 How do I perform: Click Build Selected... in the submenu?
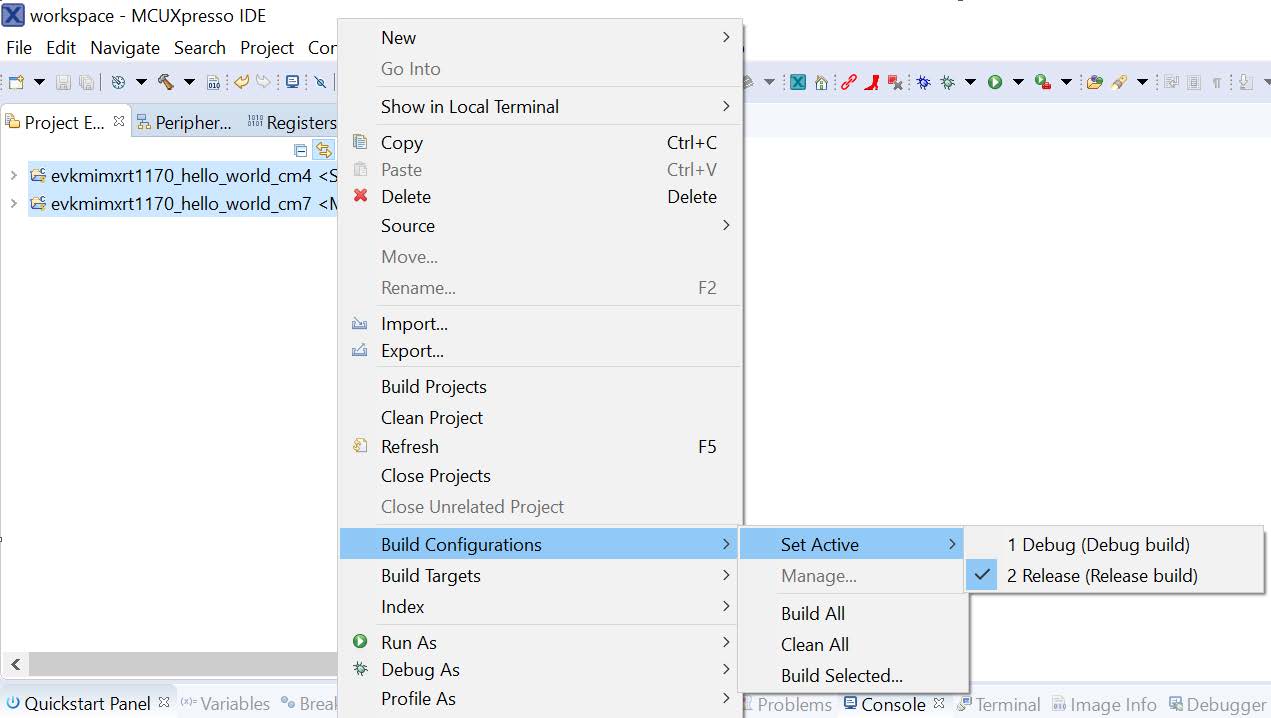pos(841,676)
